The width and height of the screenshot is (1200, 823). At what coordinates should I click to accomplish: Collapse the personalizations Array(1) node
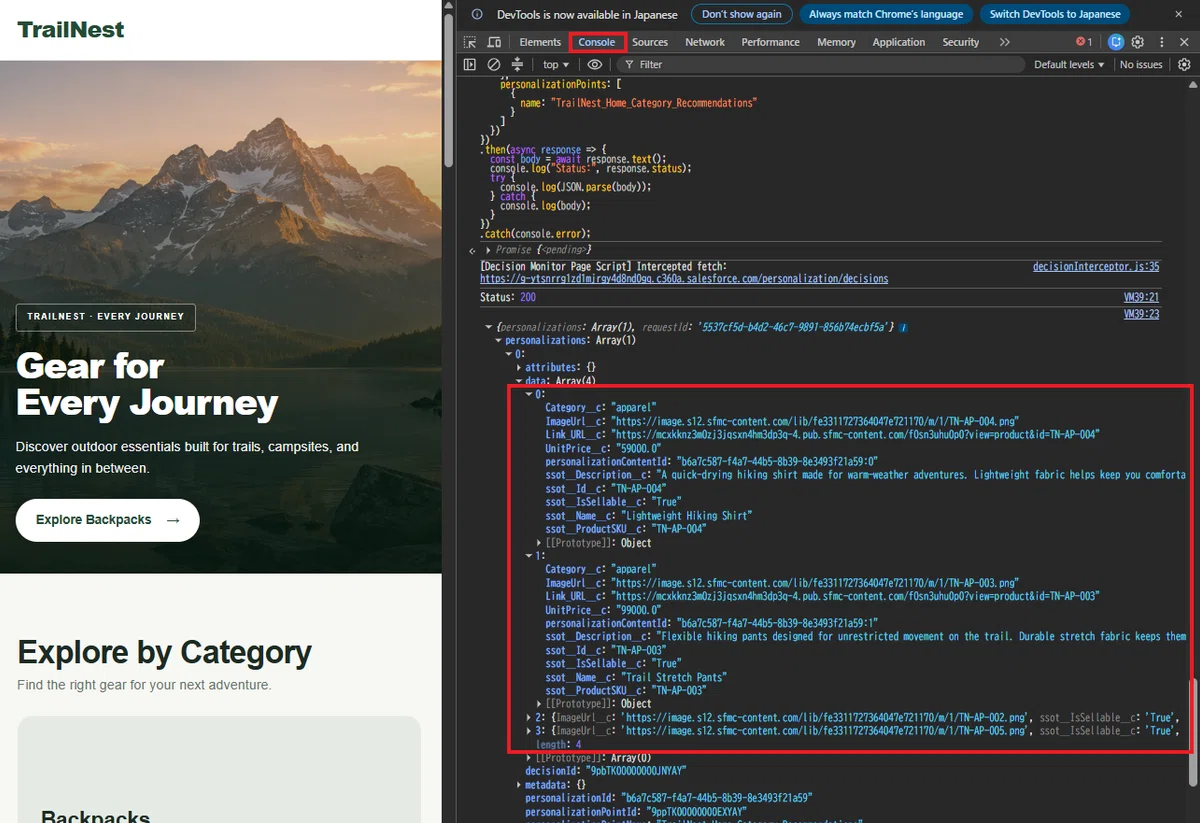(x=498, y=340)
